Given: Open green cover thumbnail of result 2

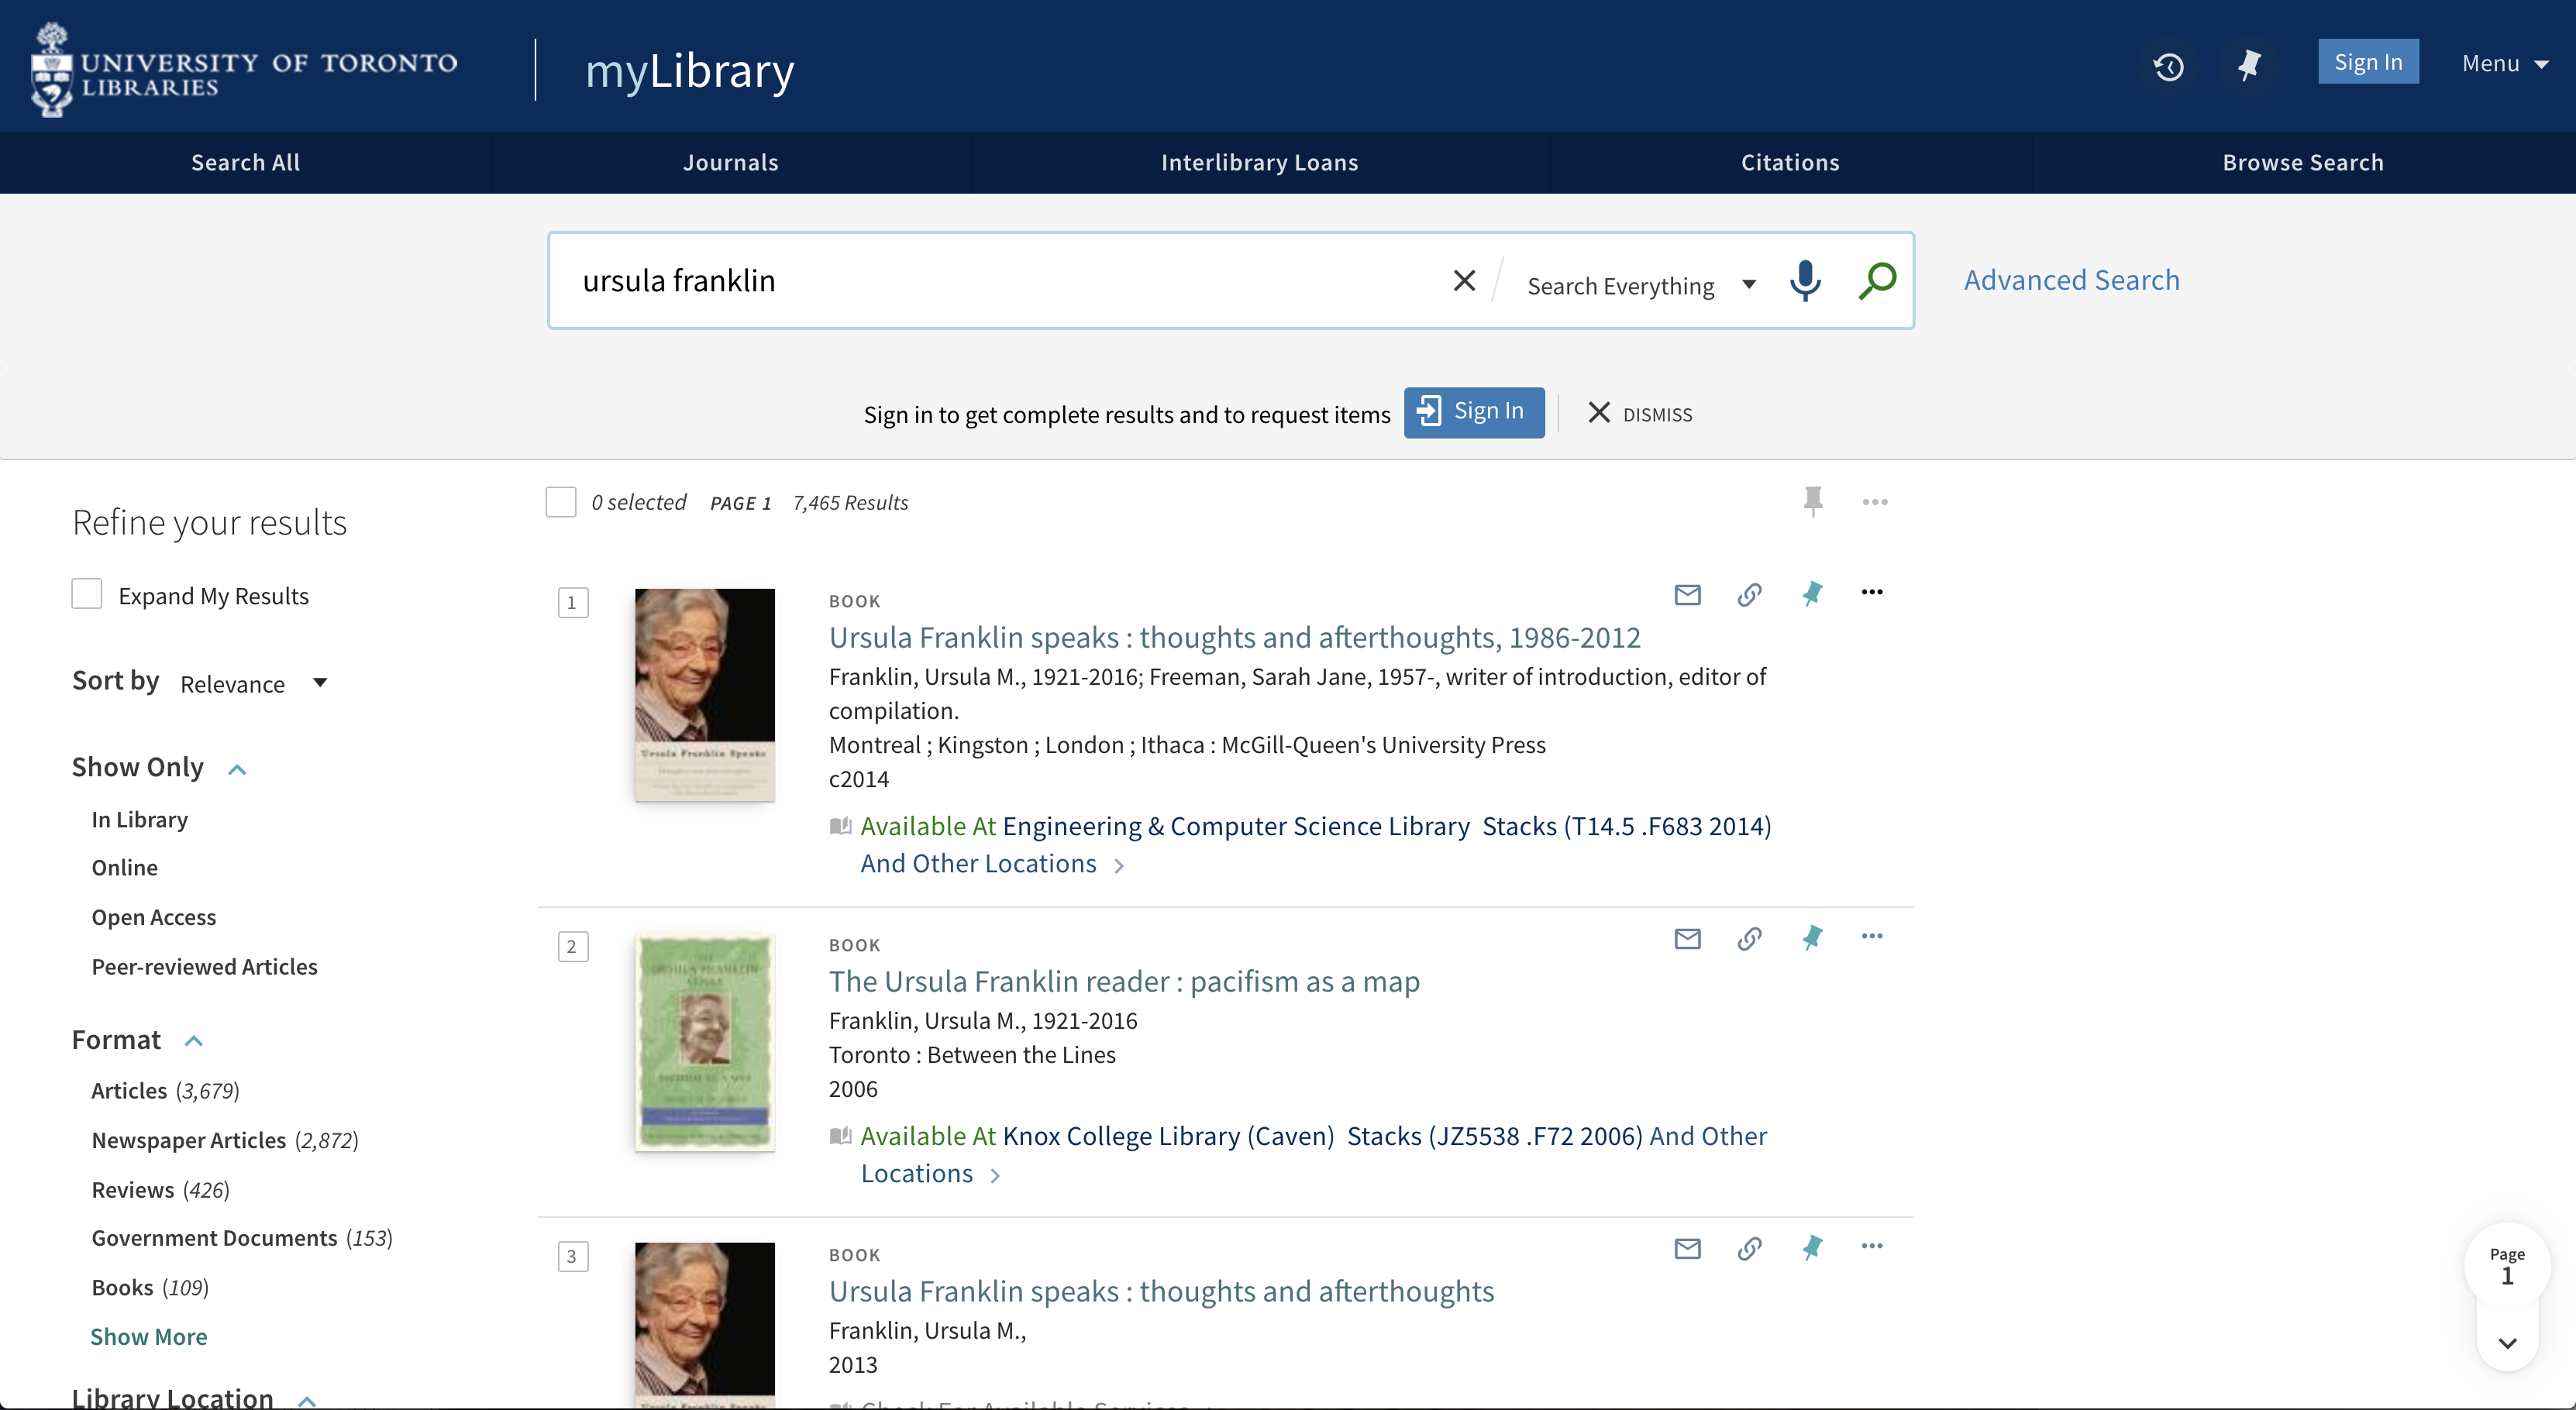Looking at the screenshot, I should pos(705,1041).
